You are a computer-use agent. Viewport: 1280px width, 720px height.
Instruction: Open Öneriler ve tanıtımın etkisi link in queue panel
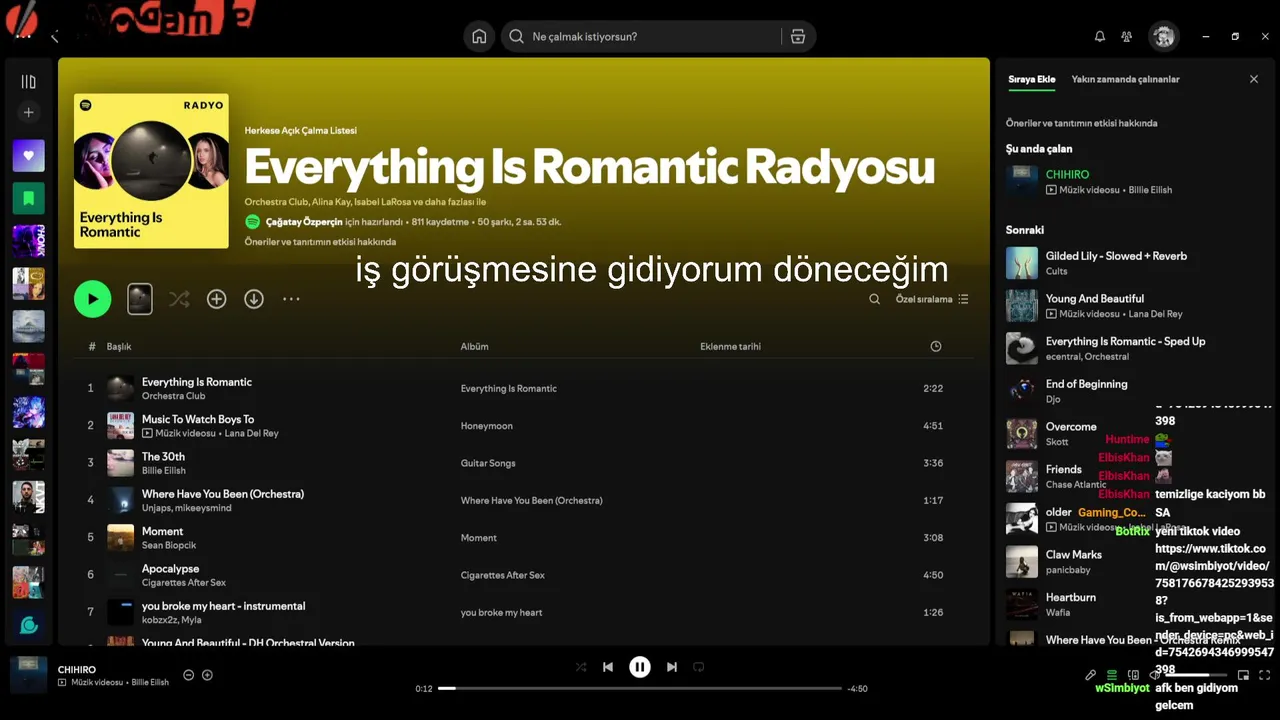click(x=1081, y=123)
